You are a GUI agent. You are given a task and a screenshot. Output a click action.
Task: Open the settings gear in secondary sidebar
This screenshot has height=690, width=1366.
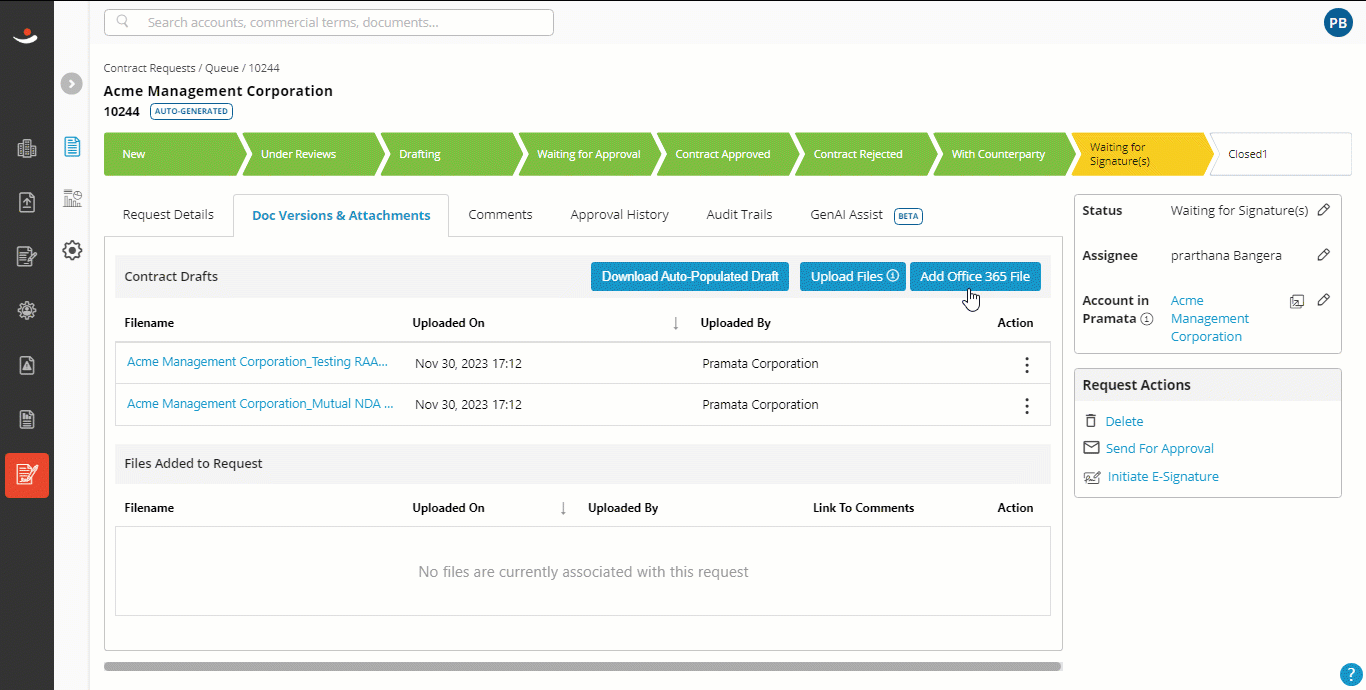coord(72,250)
